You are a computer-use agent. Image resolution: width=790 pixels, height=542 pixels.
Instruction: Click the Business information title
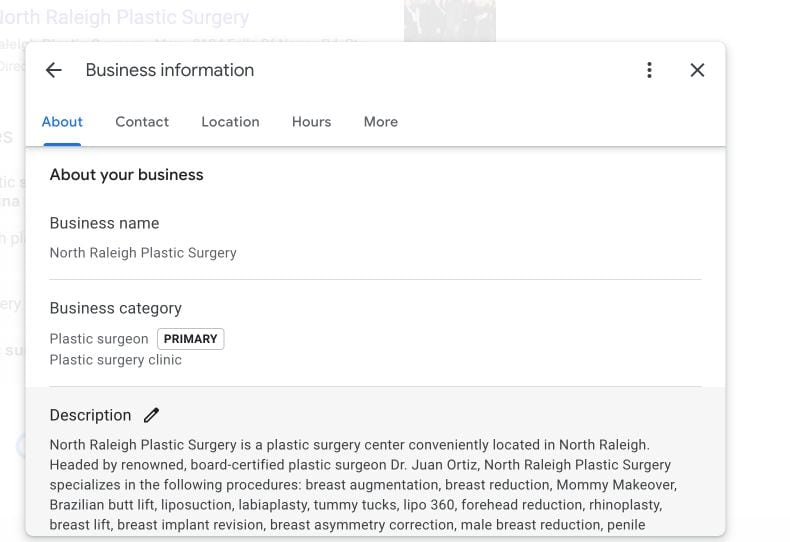click(170, 70)
